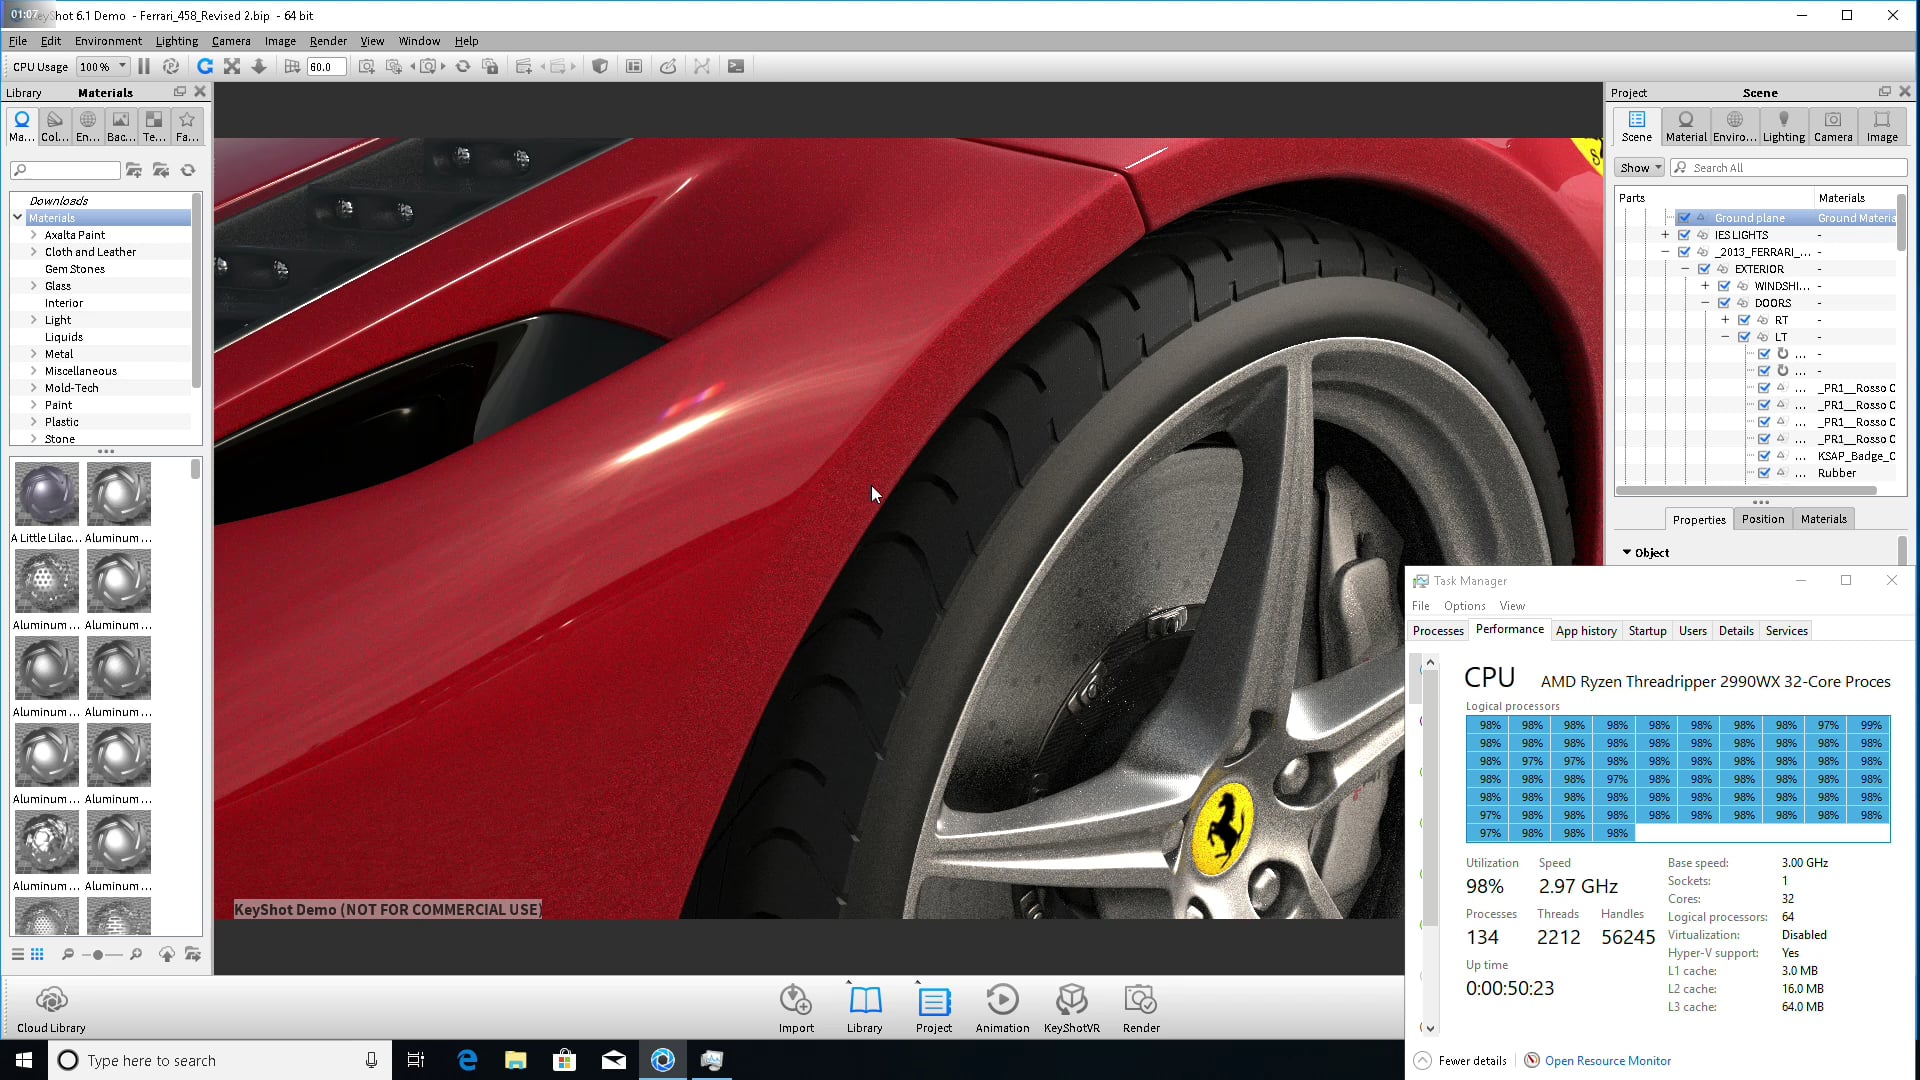Open Windows Start menu

pos(24,1060)
